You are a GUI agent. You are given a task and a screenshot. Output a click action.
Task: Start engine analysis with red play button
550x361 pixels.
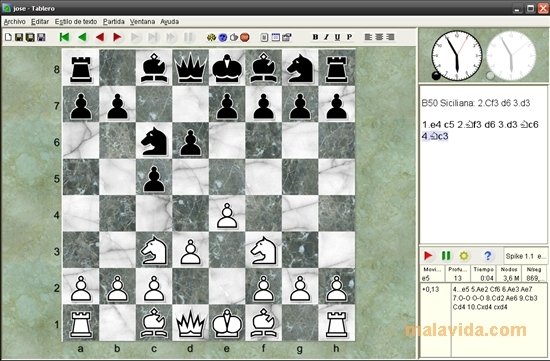[x=428, y=256]
